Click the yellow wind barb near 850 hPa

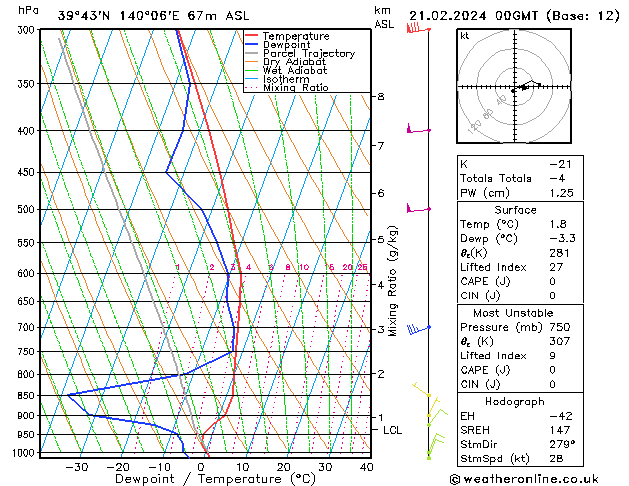pyautogui.click(x=422, y=389)
